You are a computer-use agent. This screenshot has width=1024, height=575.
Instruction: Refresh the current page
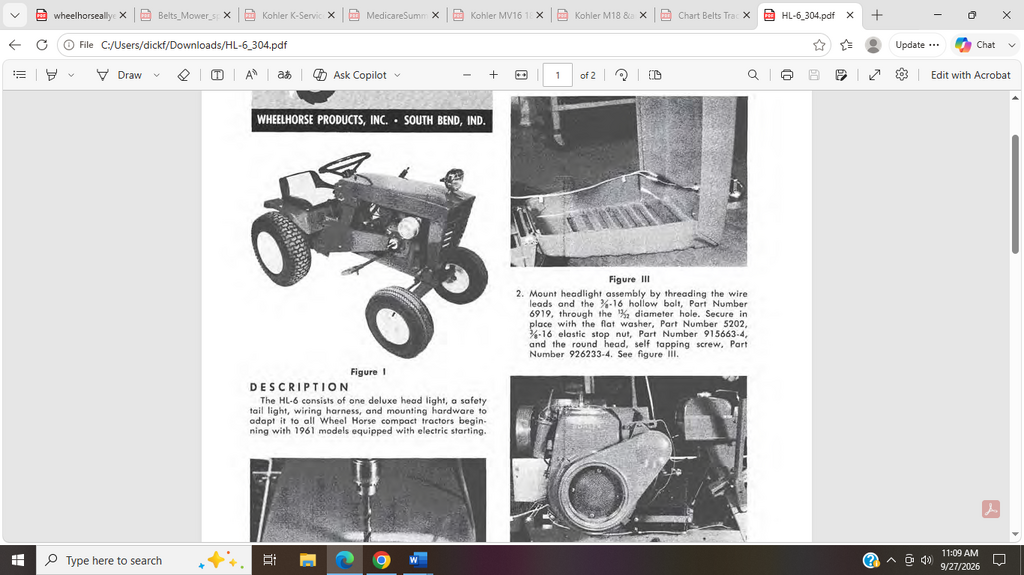click(x=42, y=44)
